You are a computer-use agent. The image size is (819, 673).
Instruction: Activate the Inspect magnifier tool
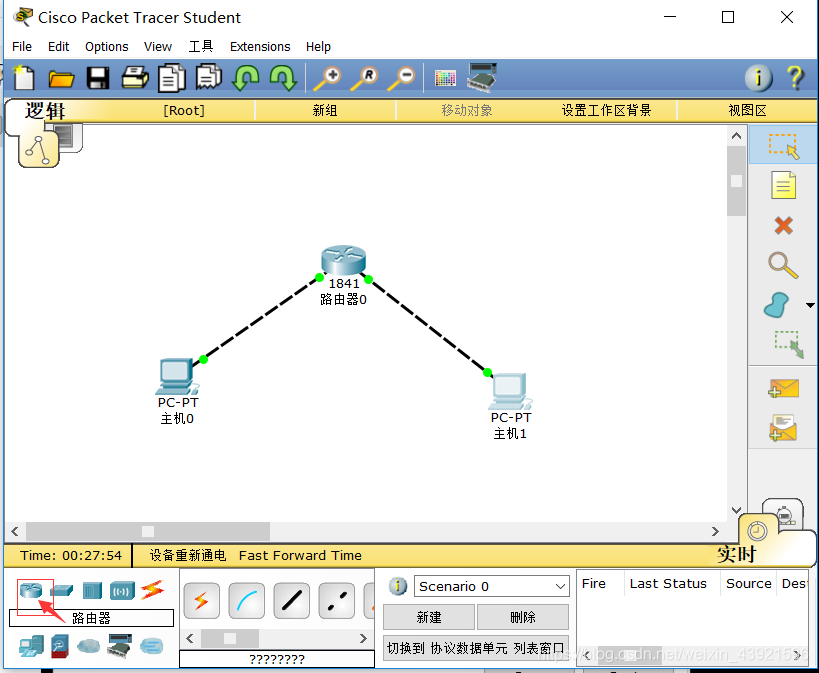coord(783,265)
